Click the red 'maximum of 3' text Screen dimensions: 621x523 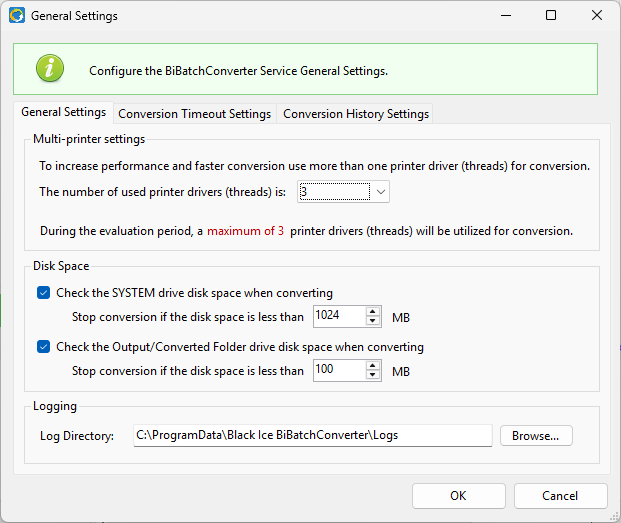(x=245, y=231)
